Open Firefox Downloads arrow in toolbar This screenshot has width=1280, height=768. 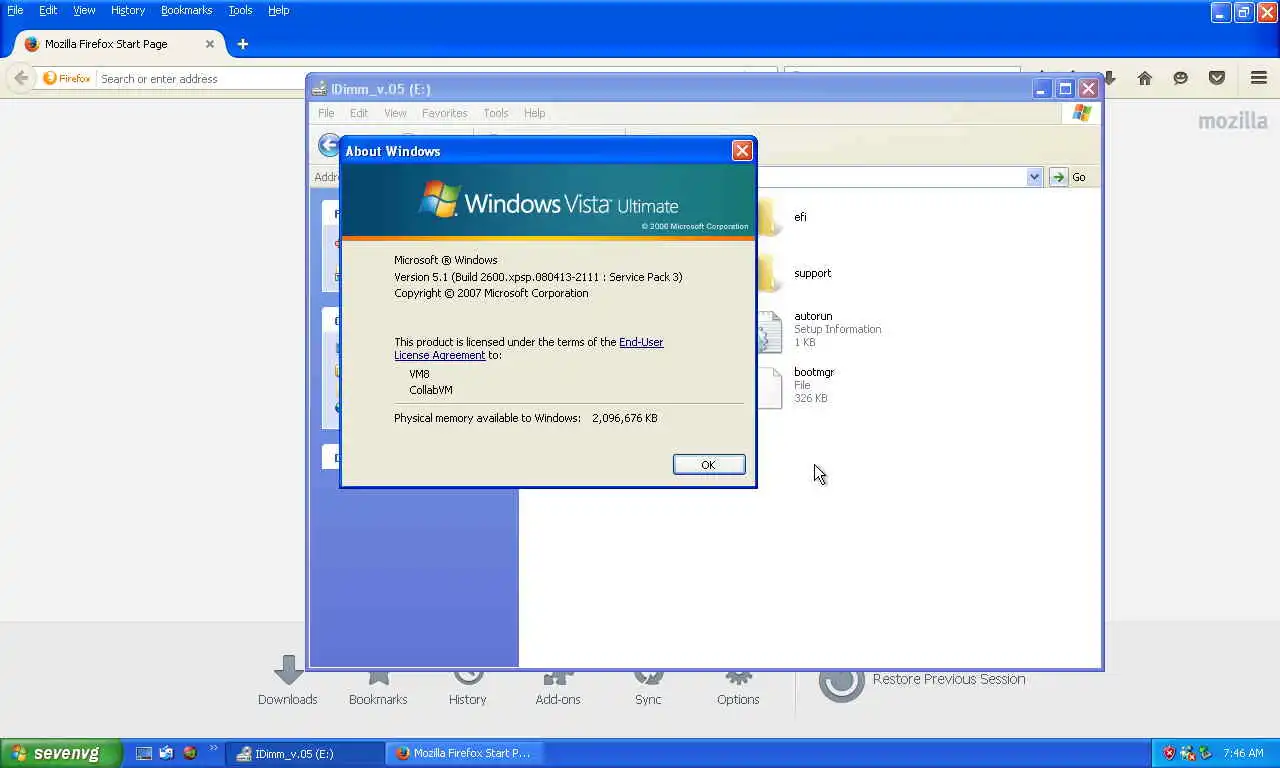click(x=1110, y=78)
